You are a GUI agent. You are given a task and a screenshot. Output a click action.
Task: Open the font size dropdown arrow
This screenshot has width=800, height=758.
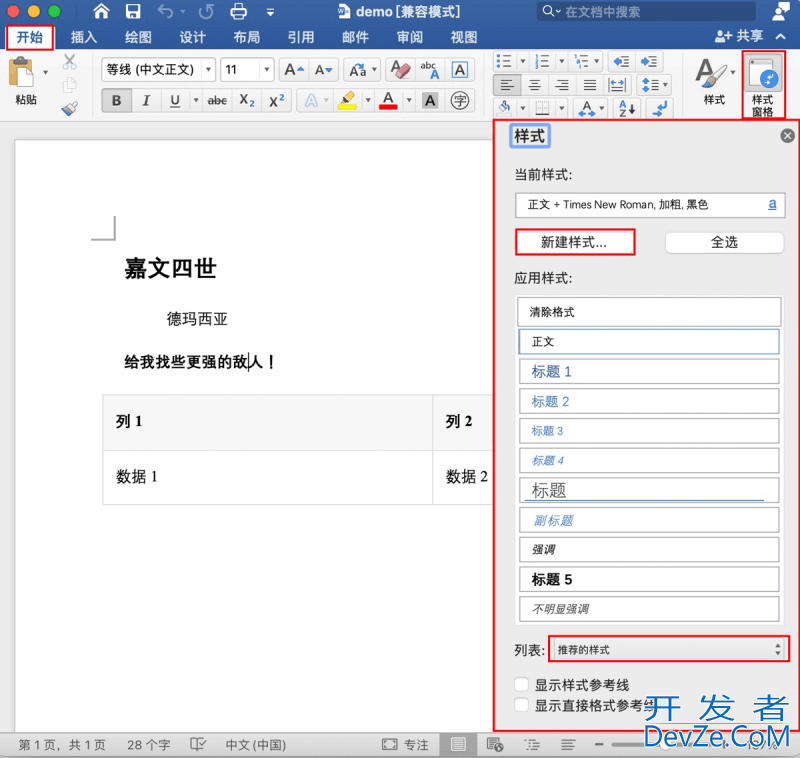click(266, 70)
